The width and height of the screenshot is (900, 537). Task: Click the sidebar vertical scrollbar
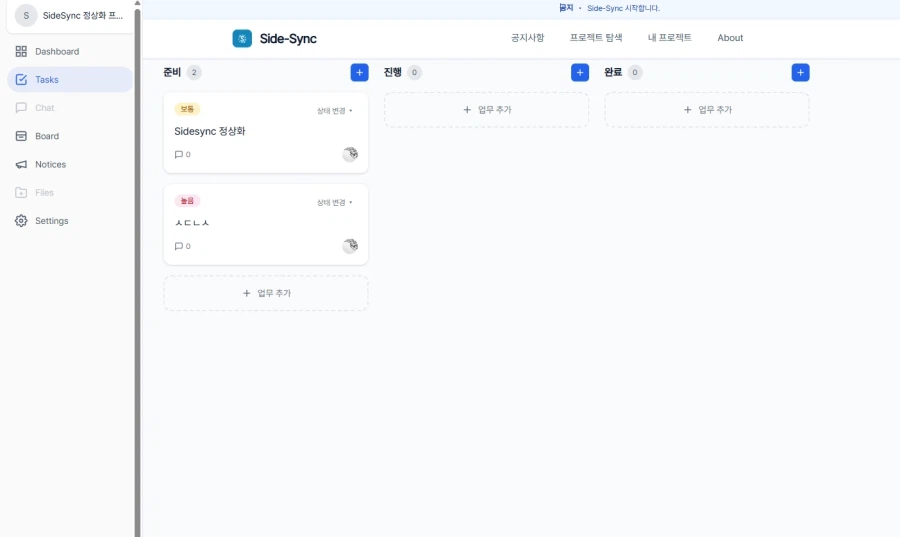(137, 272)
